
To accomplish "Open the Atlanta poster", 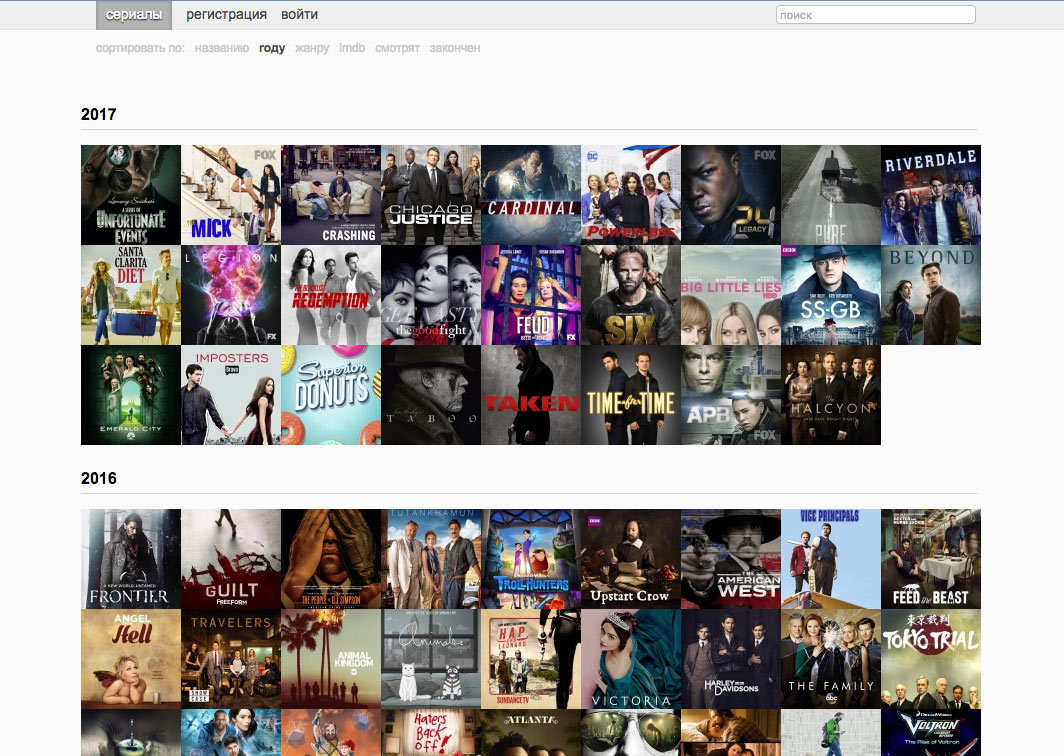I will coord(531,733).
